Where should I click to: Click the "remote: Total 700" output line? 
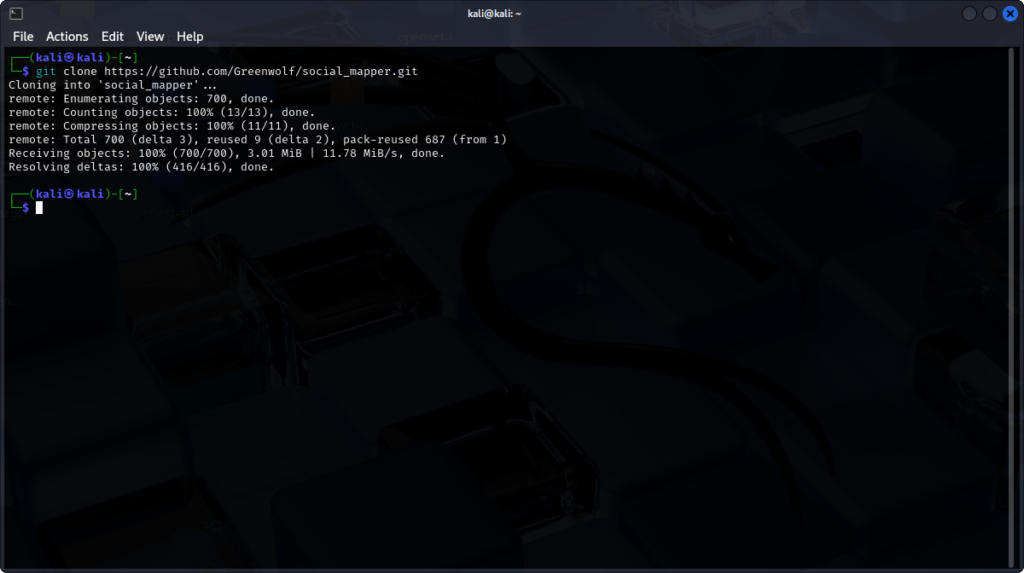click(x=257, y=140)
